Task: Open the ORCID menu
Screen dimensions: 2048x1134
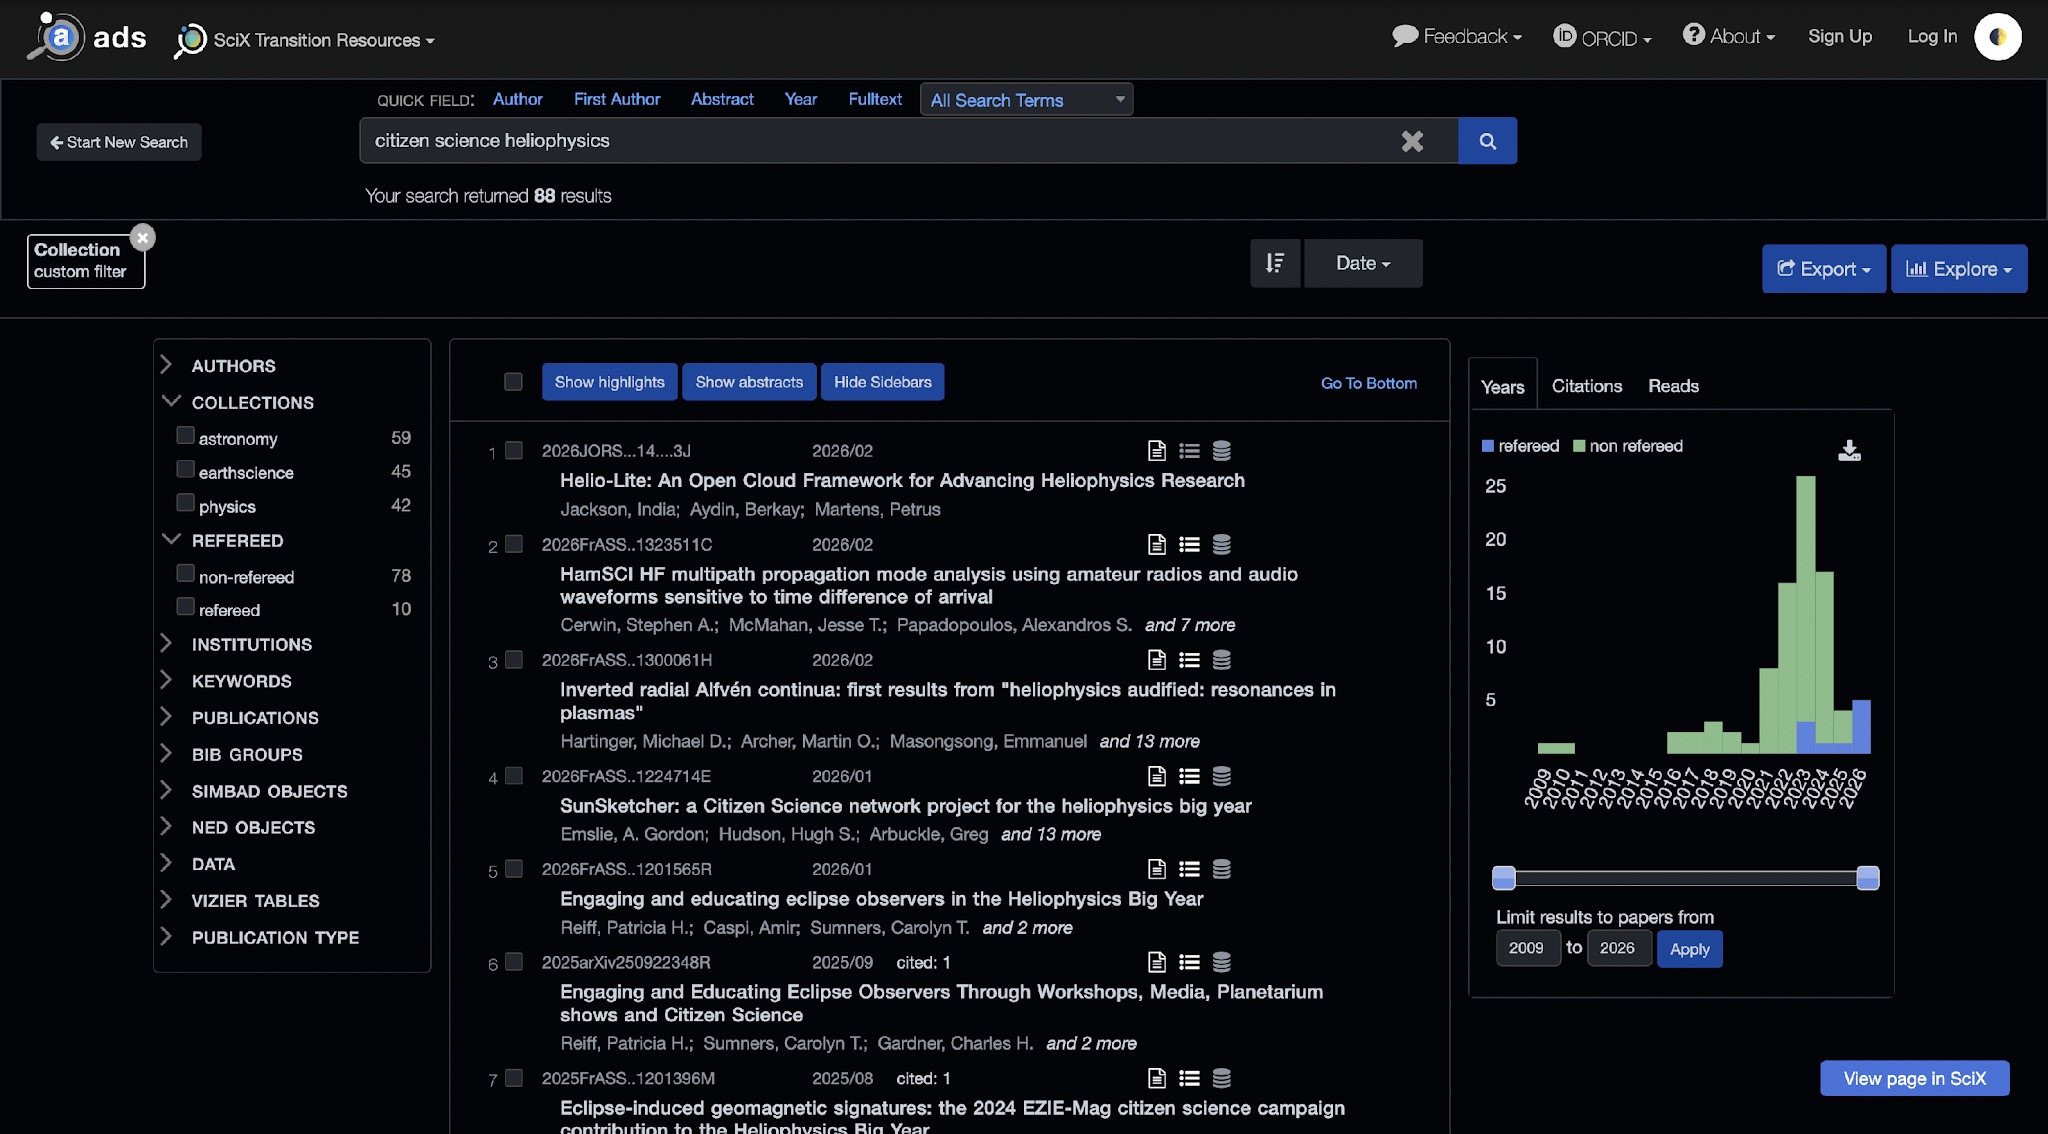Action: tap(1602, 37)
